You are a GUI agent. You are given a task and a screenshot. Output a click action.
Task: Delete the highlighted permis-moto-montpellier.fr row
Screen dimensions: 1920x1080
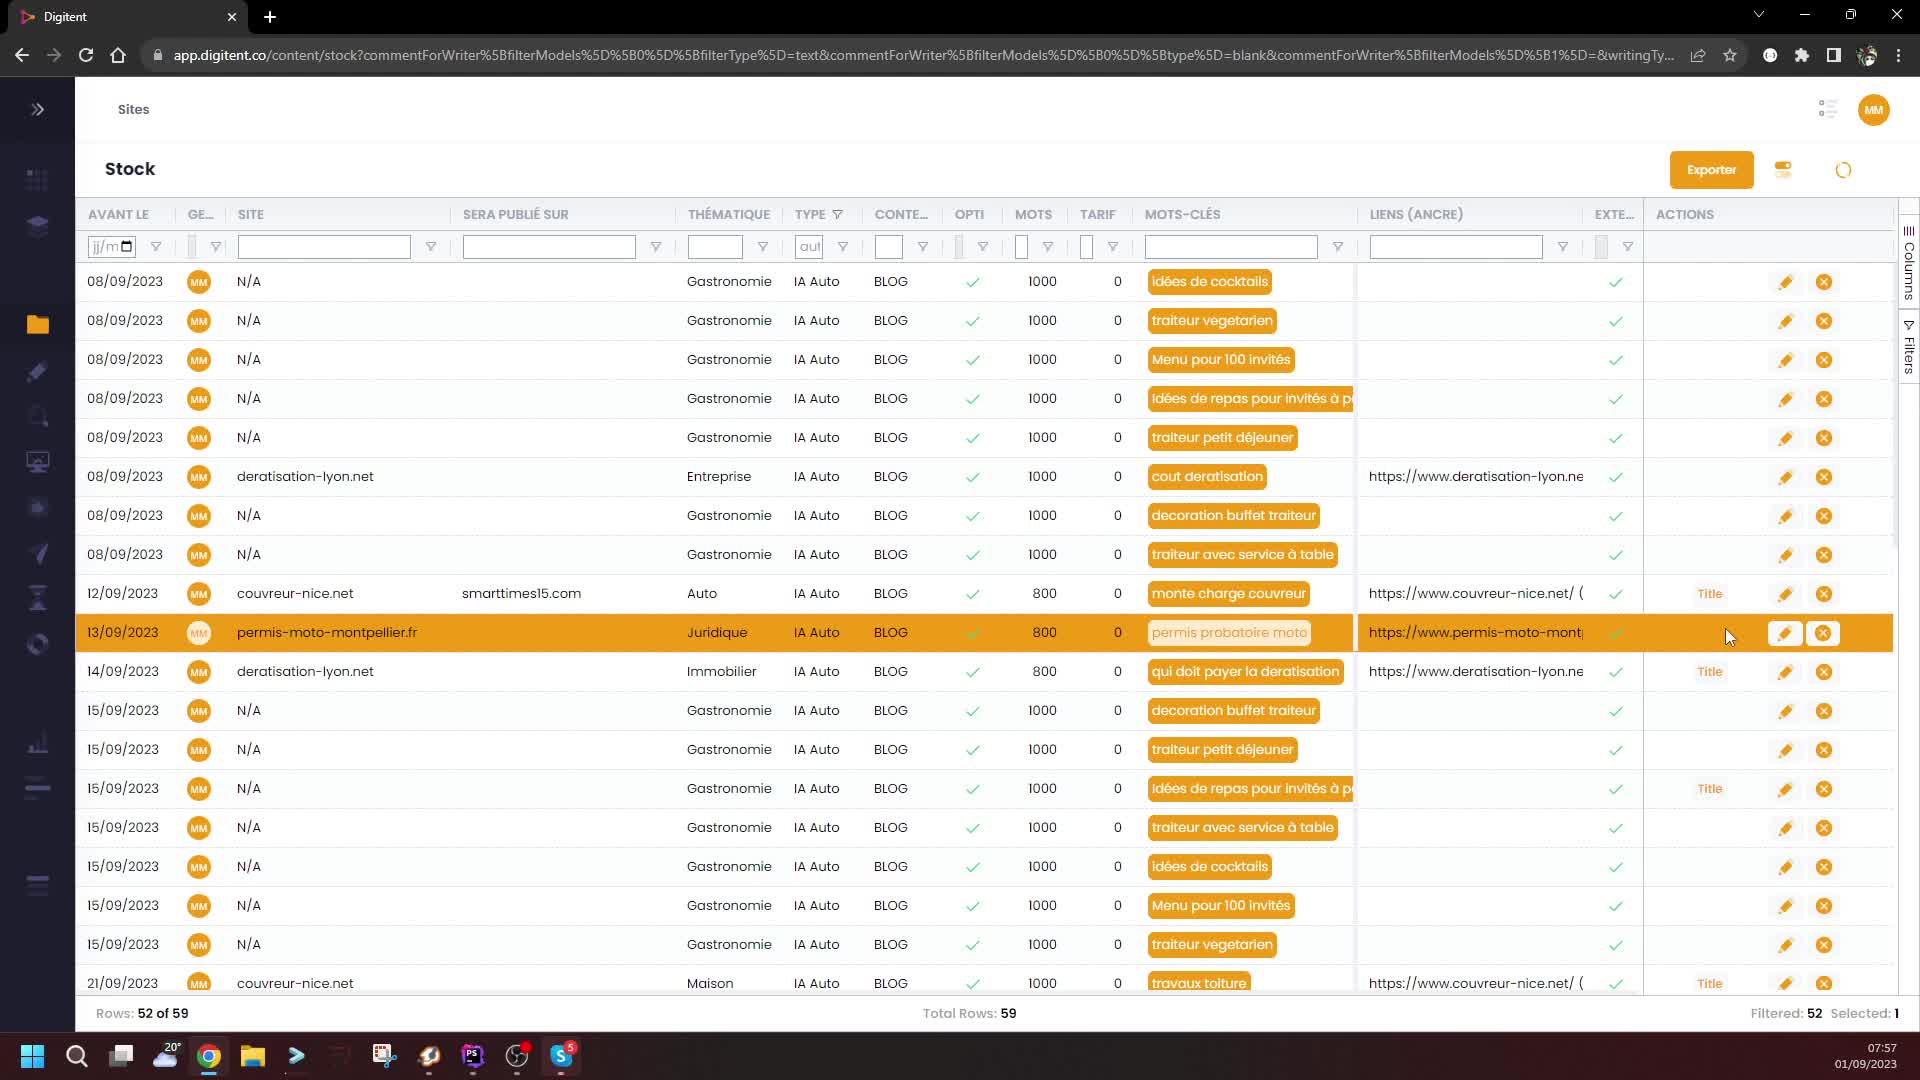click(1822, 633)
